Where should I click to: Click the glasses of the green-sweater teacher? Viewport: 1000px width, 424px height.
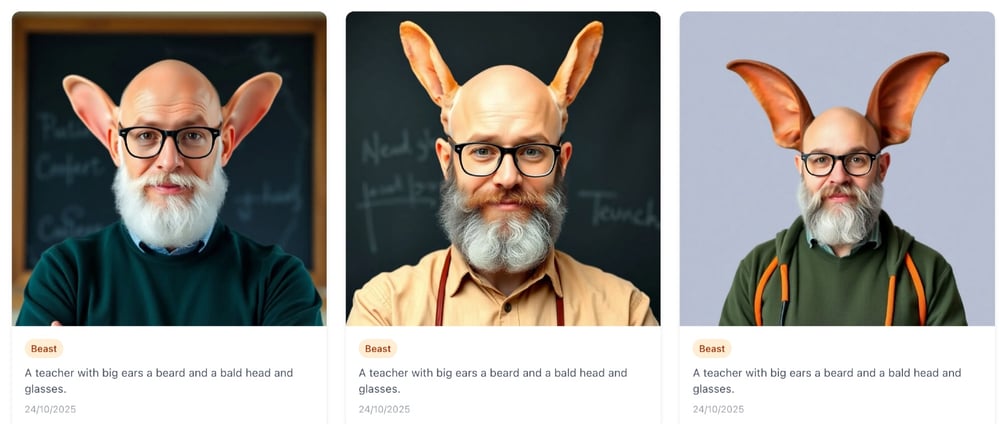pos(170,141)
